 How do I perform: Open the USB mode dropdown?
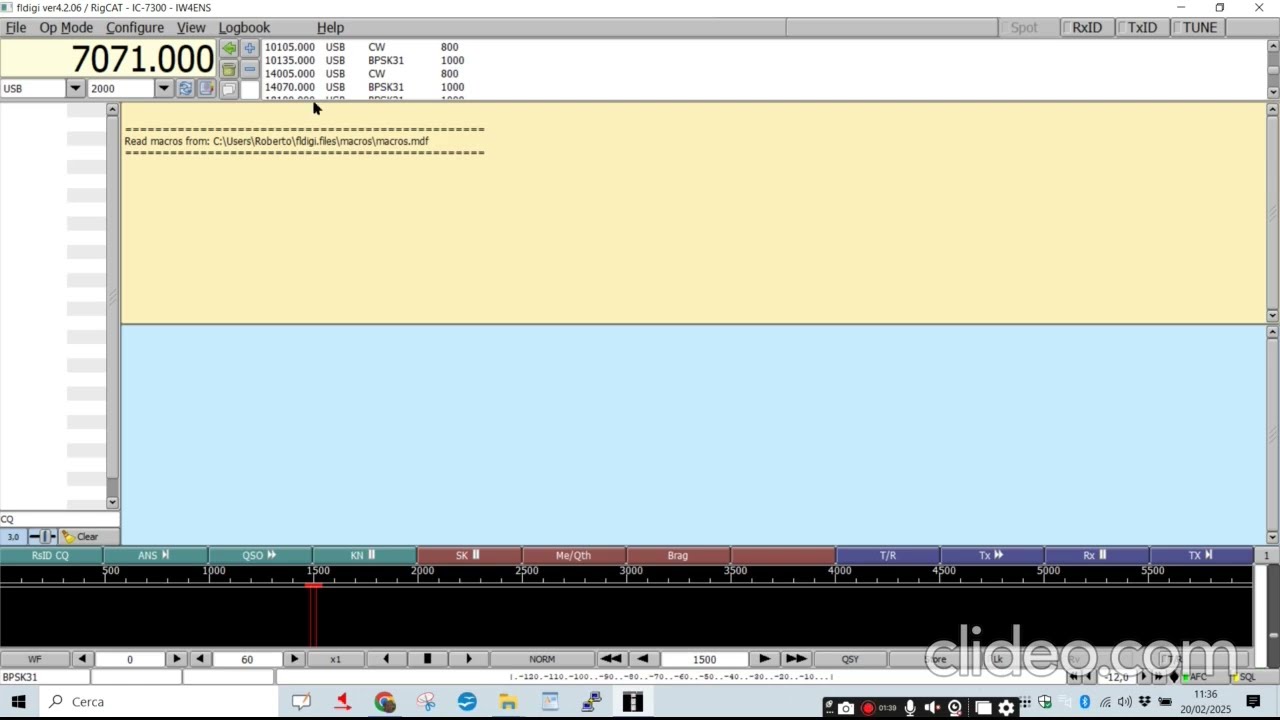pyautogui.click(x=75, y=89)
